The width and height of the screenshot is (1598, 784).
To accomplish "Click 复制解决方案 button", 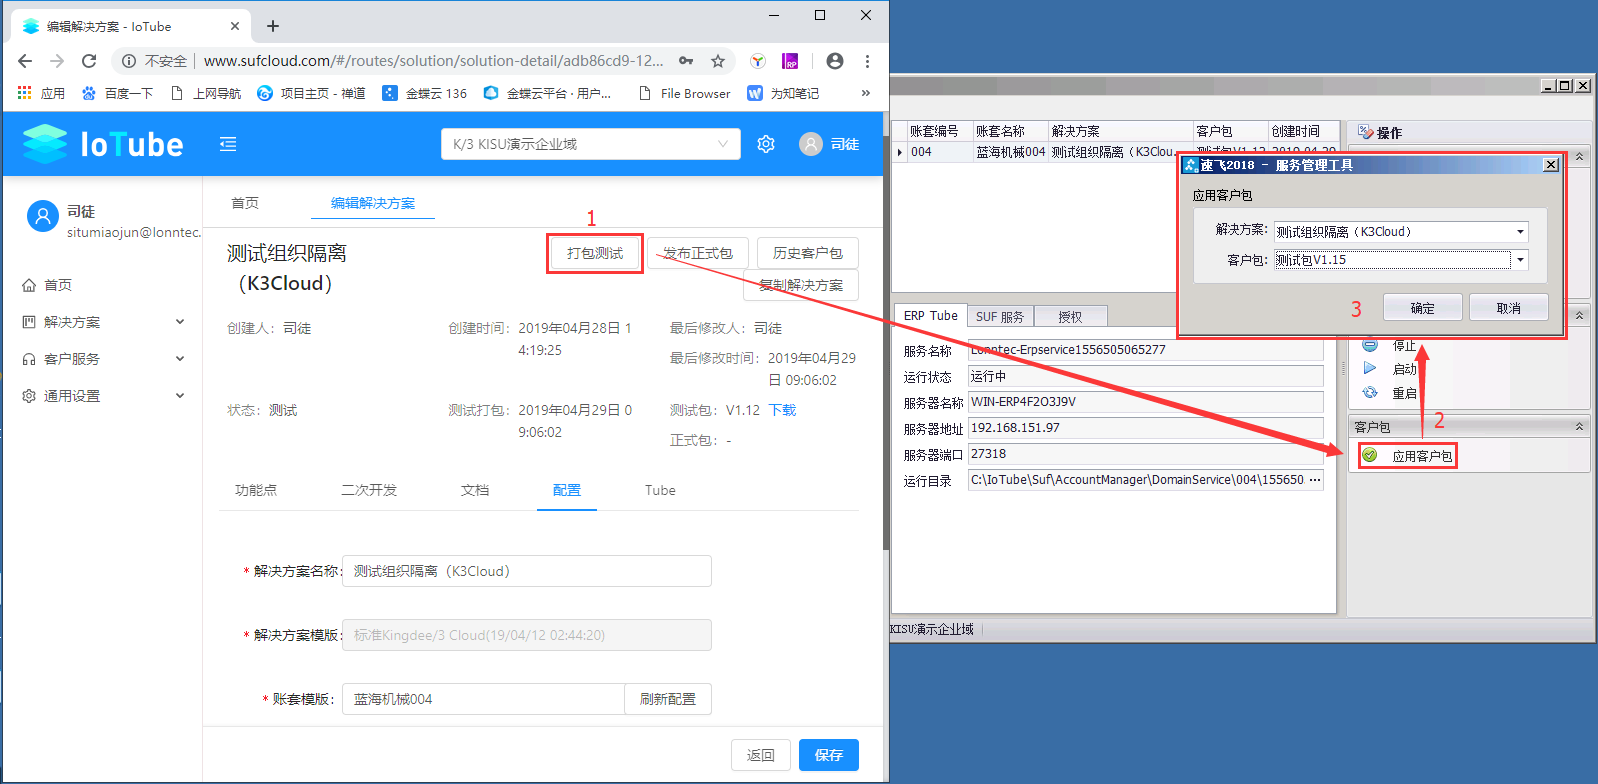I will (x=801, y=285).
